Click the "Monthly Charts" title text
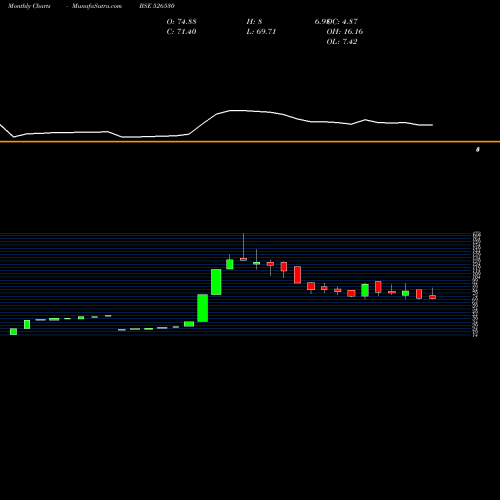The width and height of the screenshot is (500, 500). [29, 6]
